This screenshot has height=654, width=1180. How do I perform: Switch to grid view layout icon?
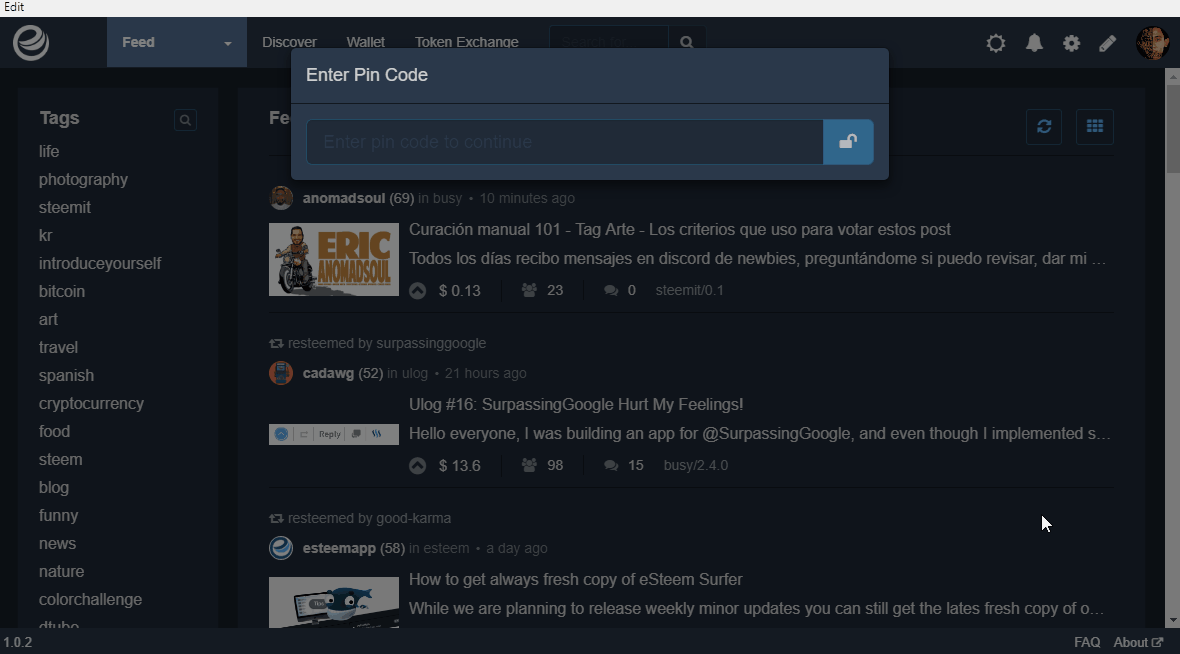point(1095,126)
